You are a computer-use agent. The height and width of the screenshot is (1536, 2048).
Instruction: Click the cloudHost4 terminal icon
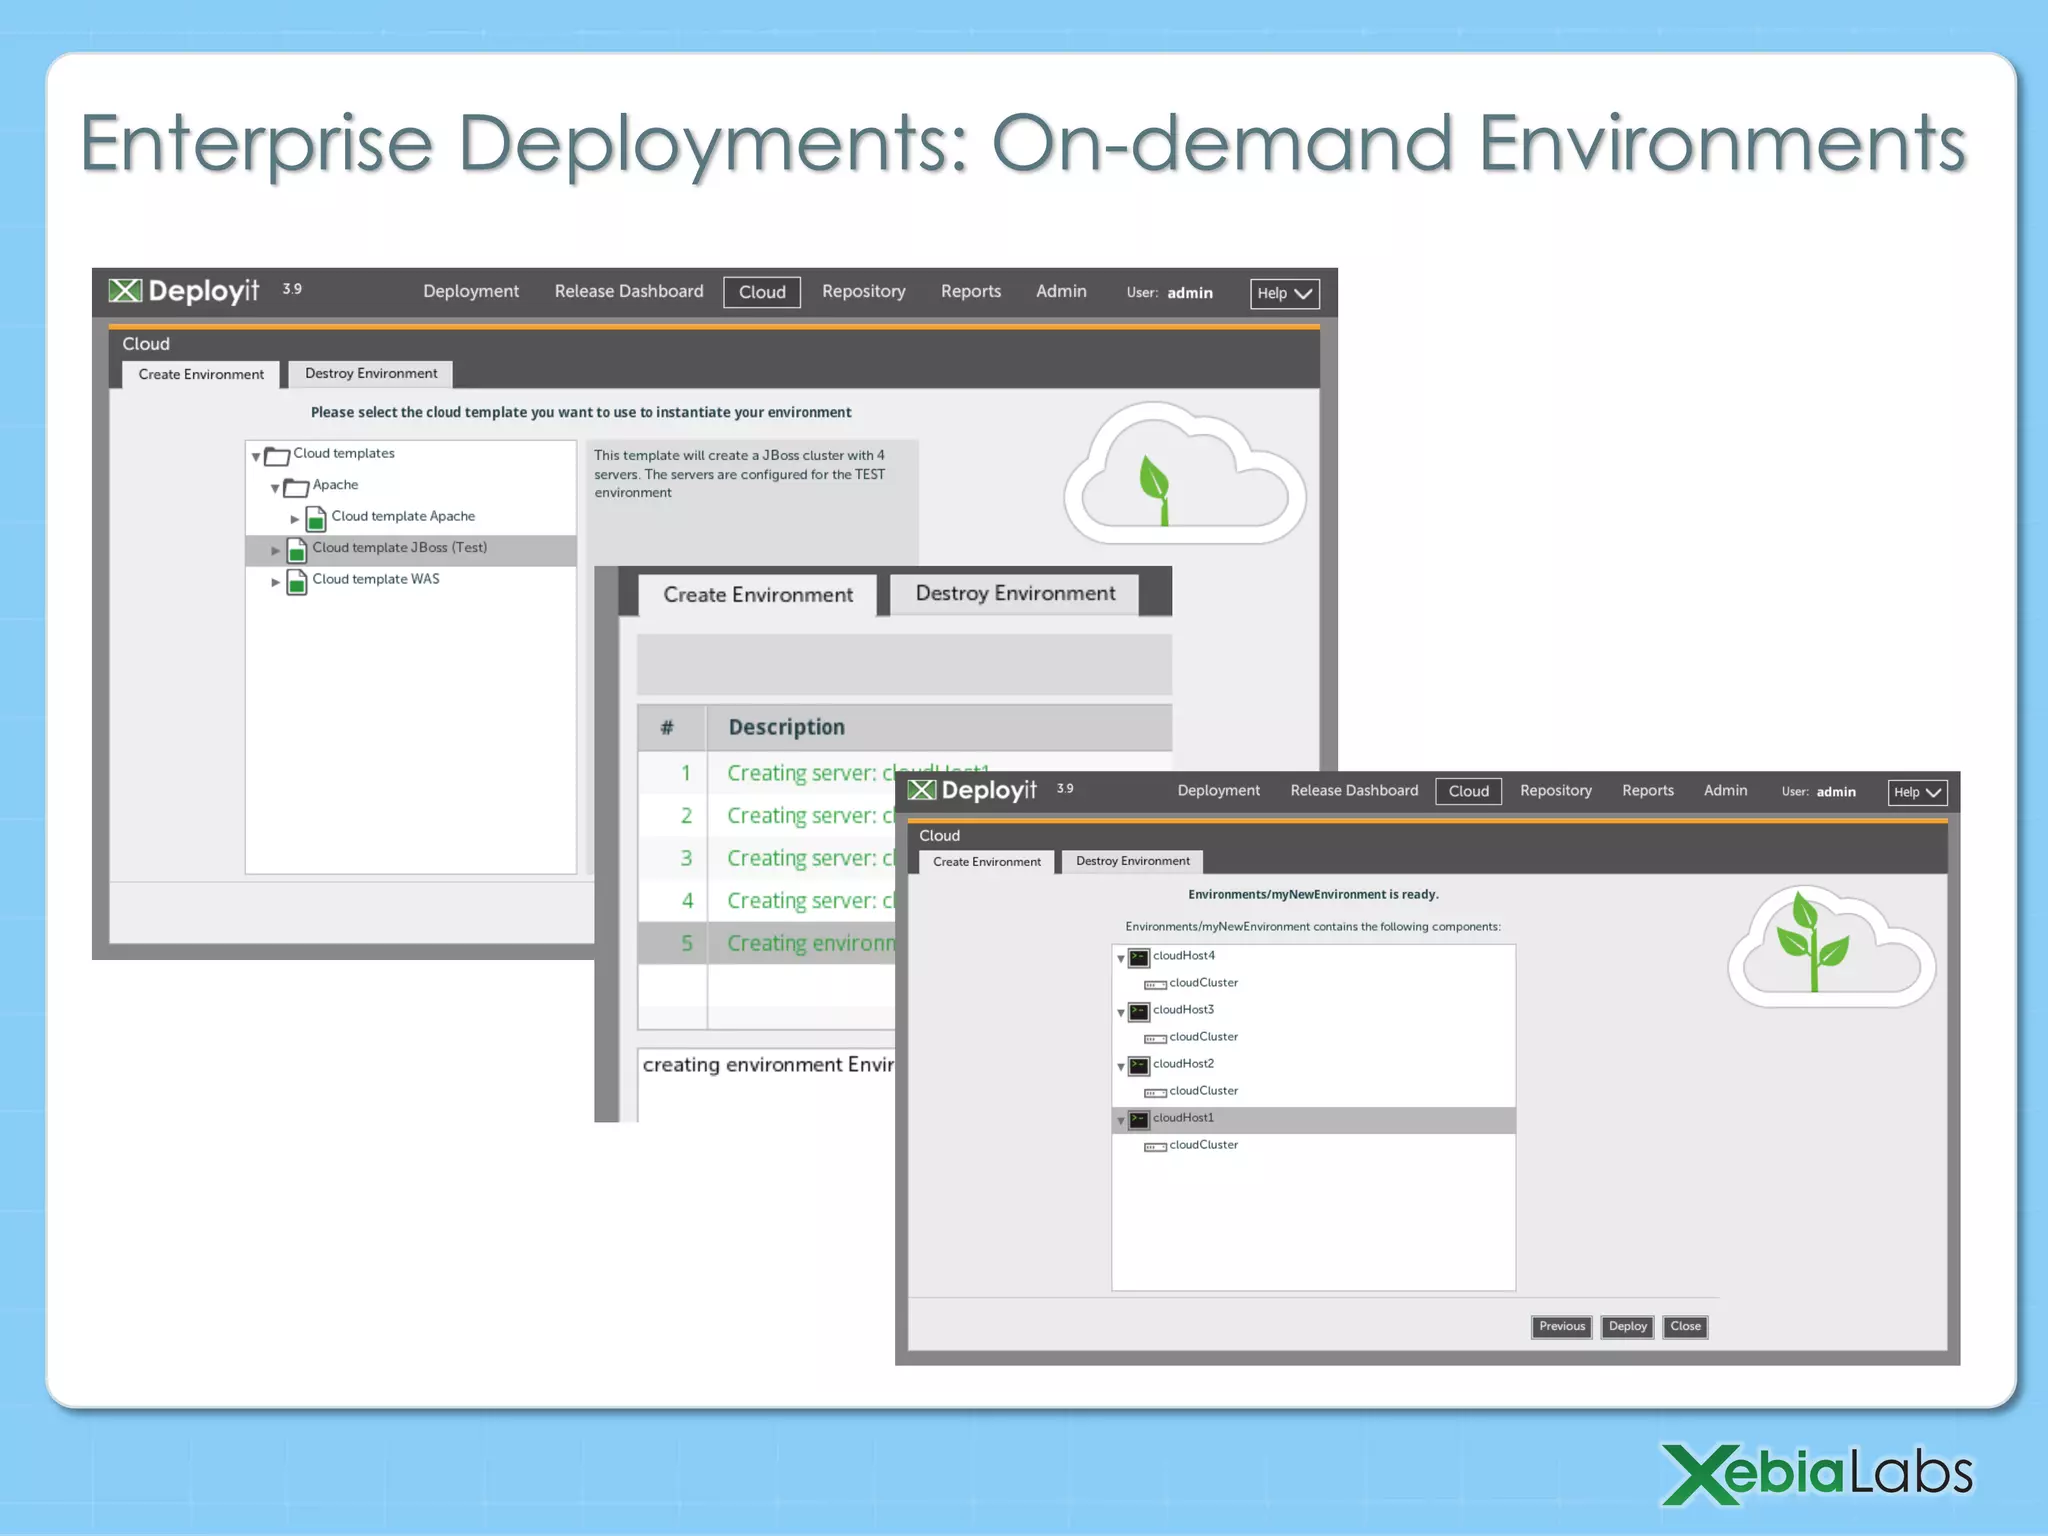tap(1139, 958)
